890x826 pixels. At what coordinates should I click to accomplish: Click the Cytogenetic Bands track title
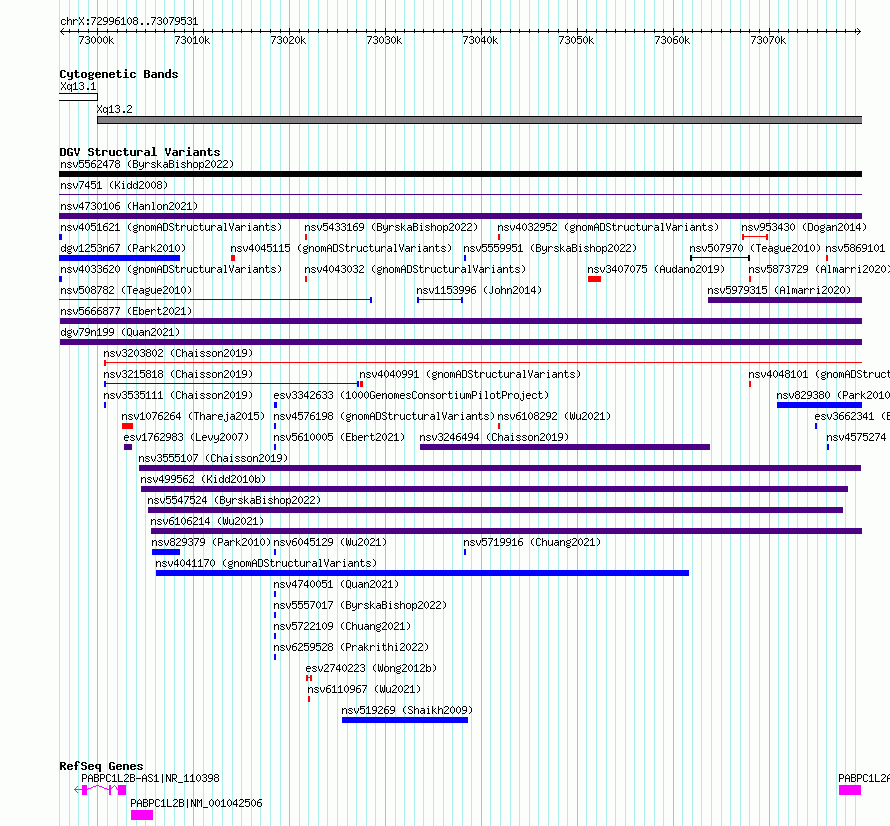pos(119,74)
